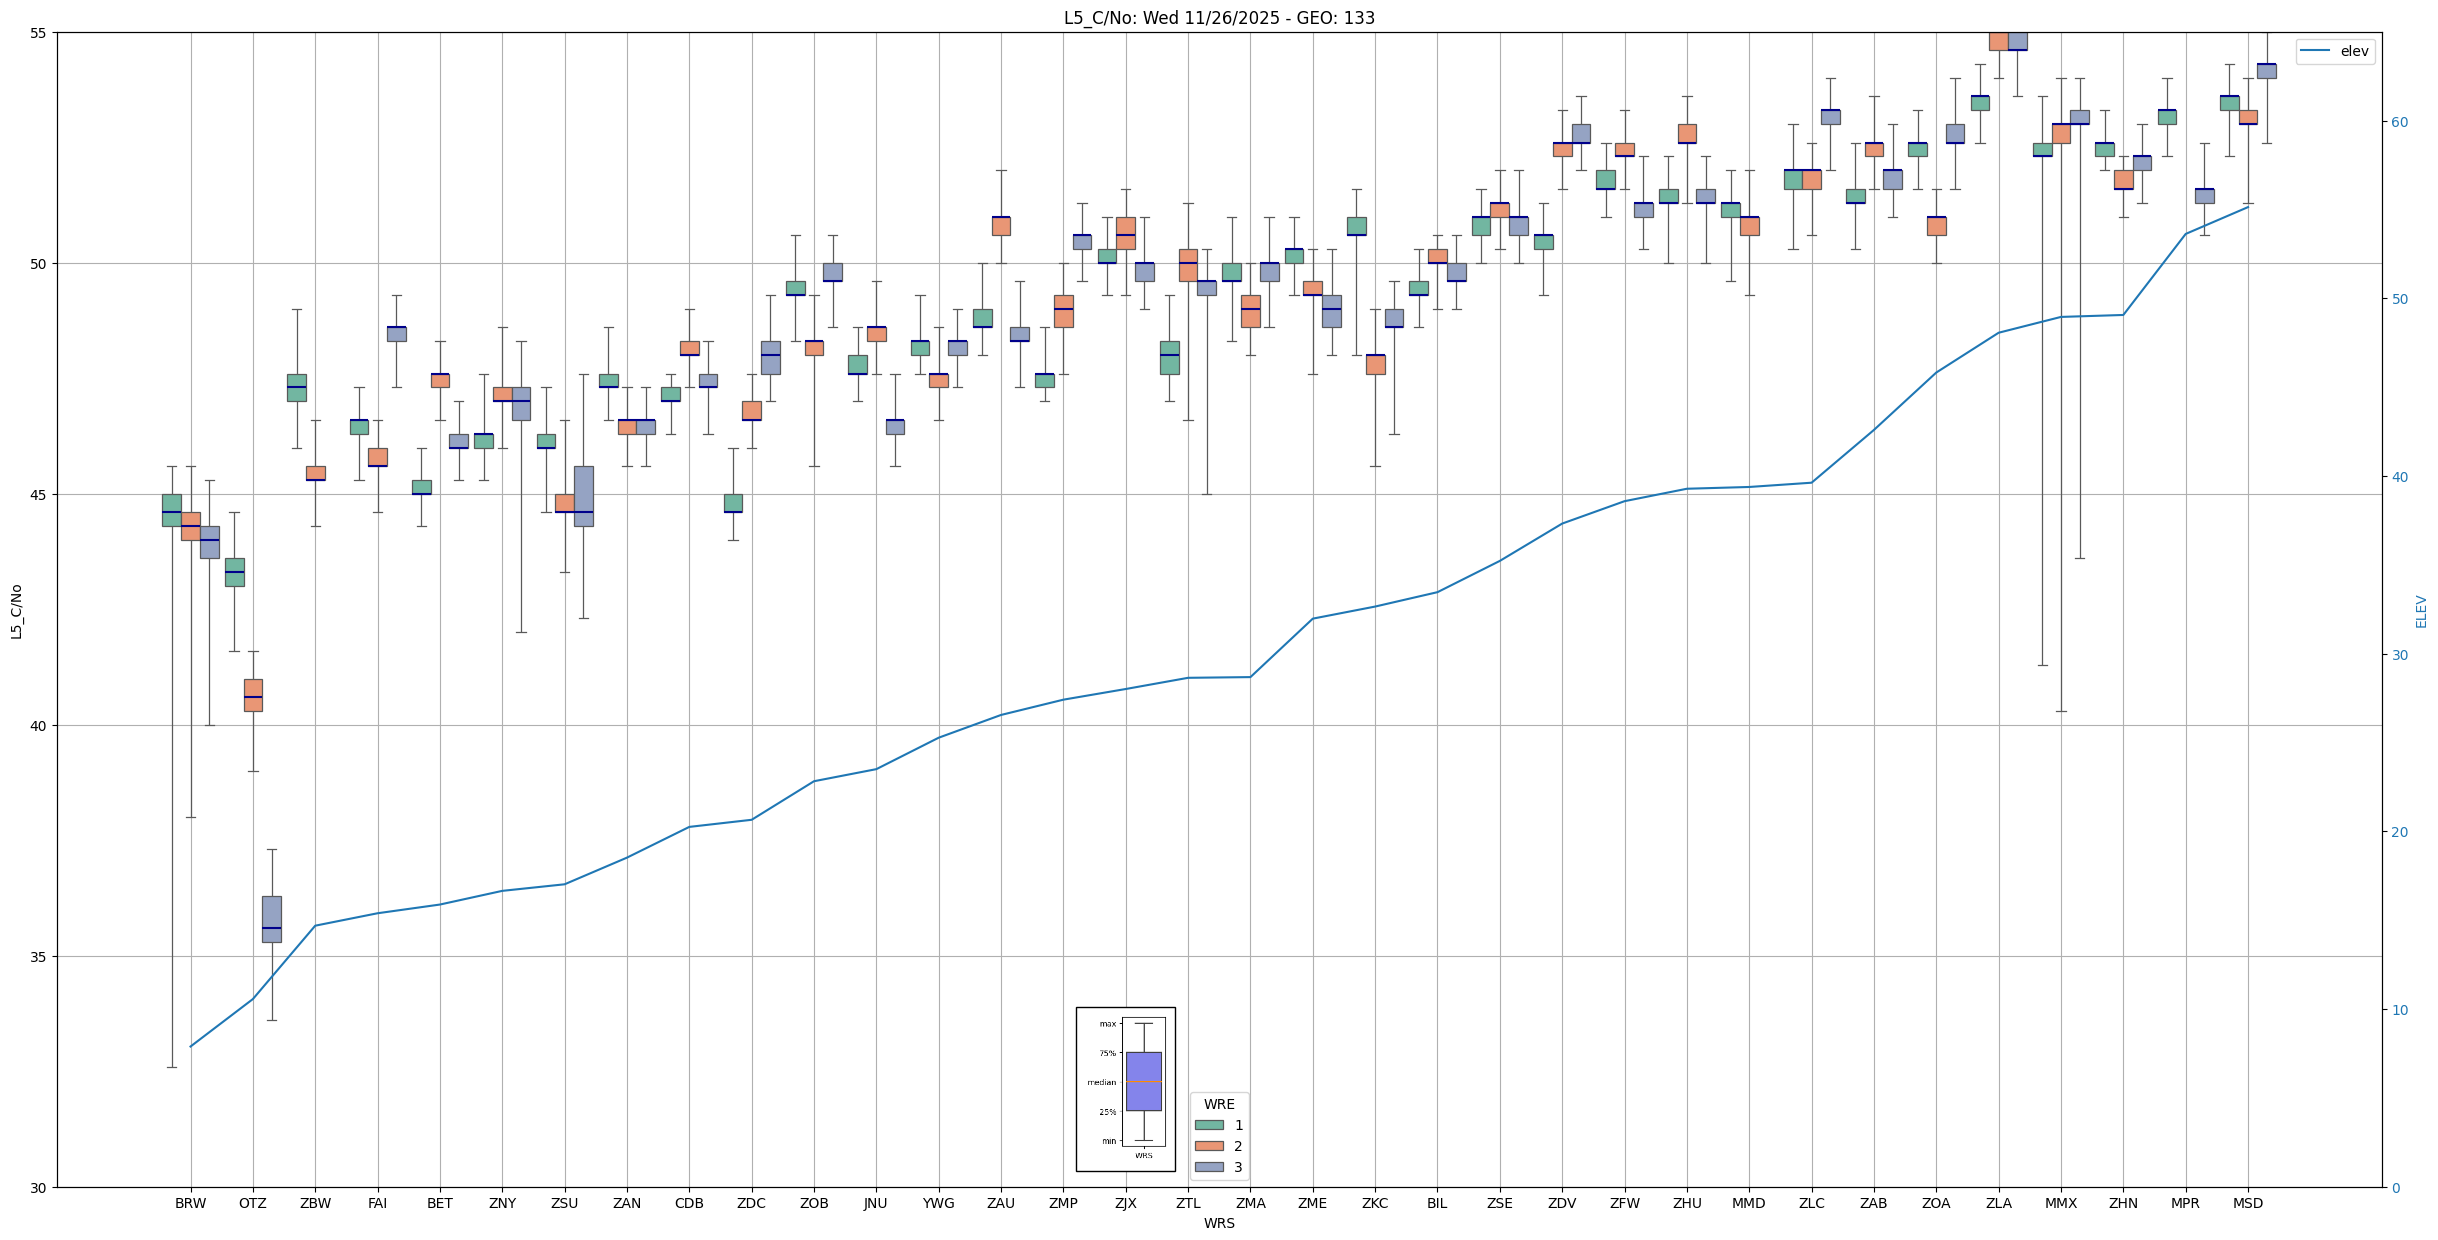
Task: Click the BRW station tick label
Action: pyautogui.click(x=190, y=1203)
